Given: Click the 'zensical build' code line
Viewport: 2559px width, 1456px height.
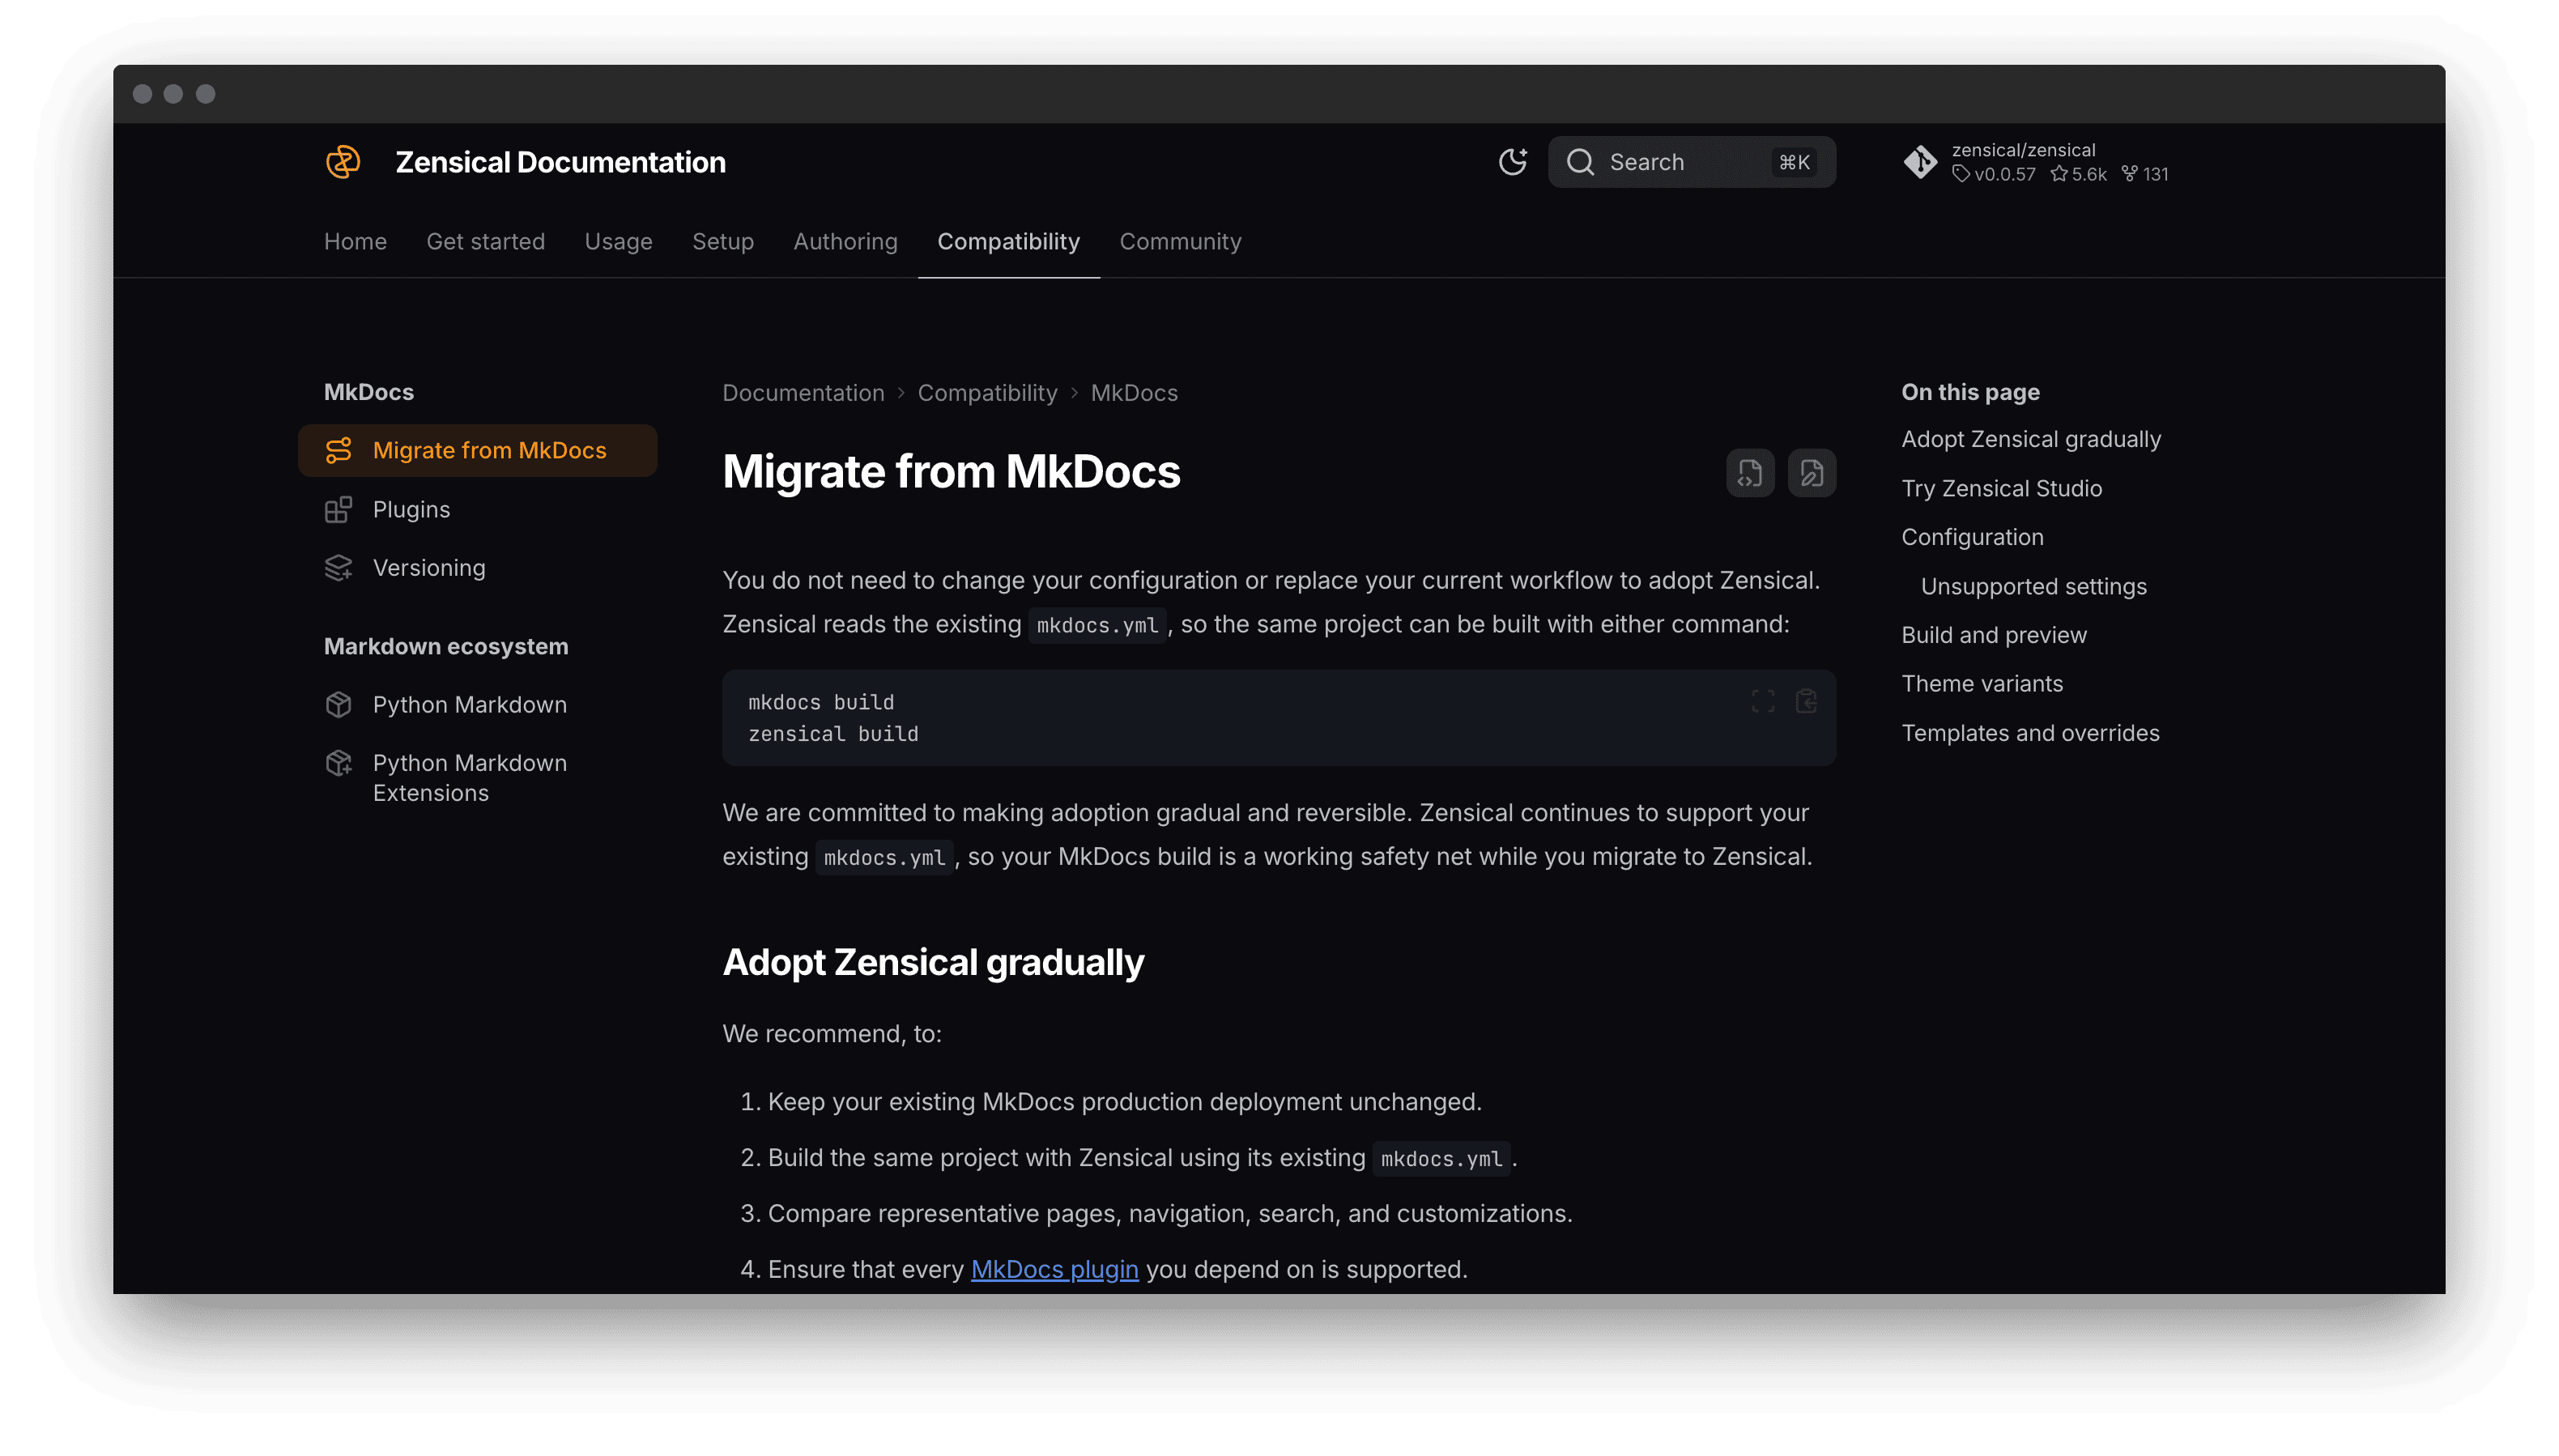Looking at the screenshot, I should pyautogui.click(x=833, y=735).
